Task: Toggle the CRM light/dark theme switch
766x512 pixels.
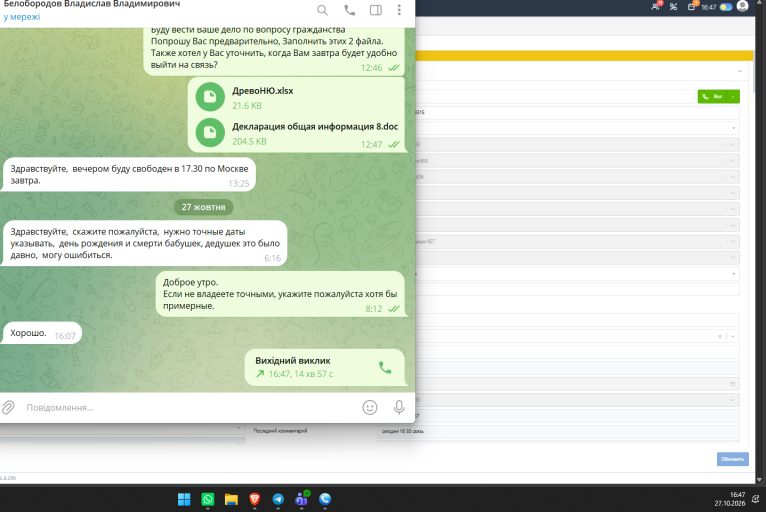Action: coord(726,7)
